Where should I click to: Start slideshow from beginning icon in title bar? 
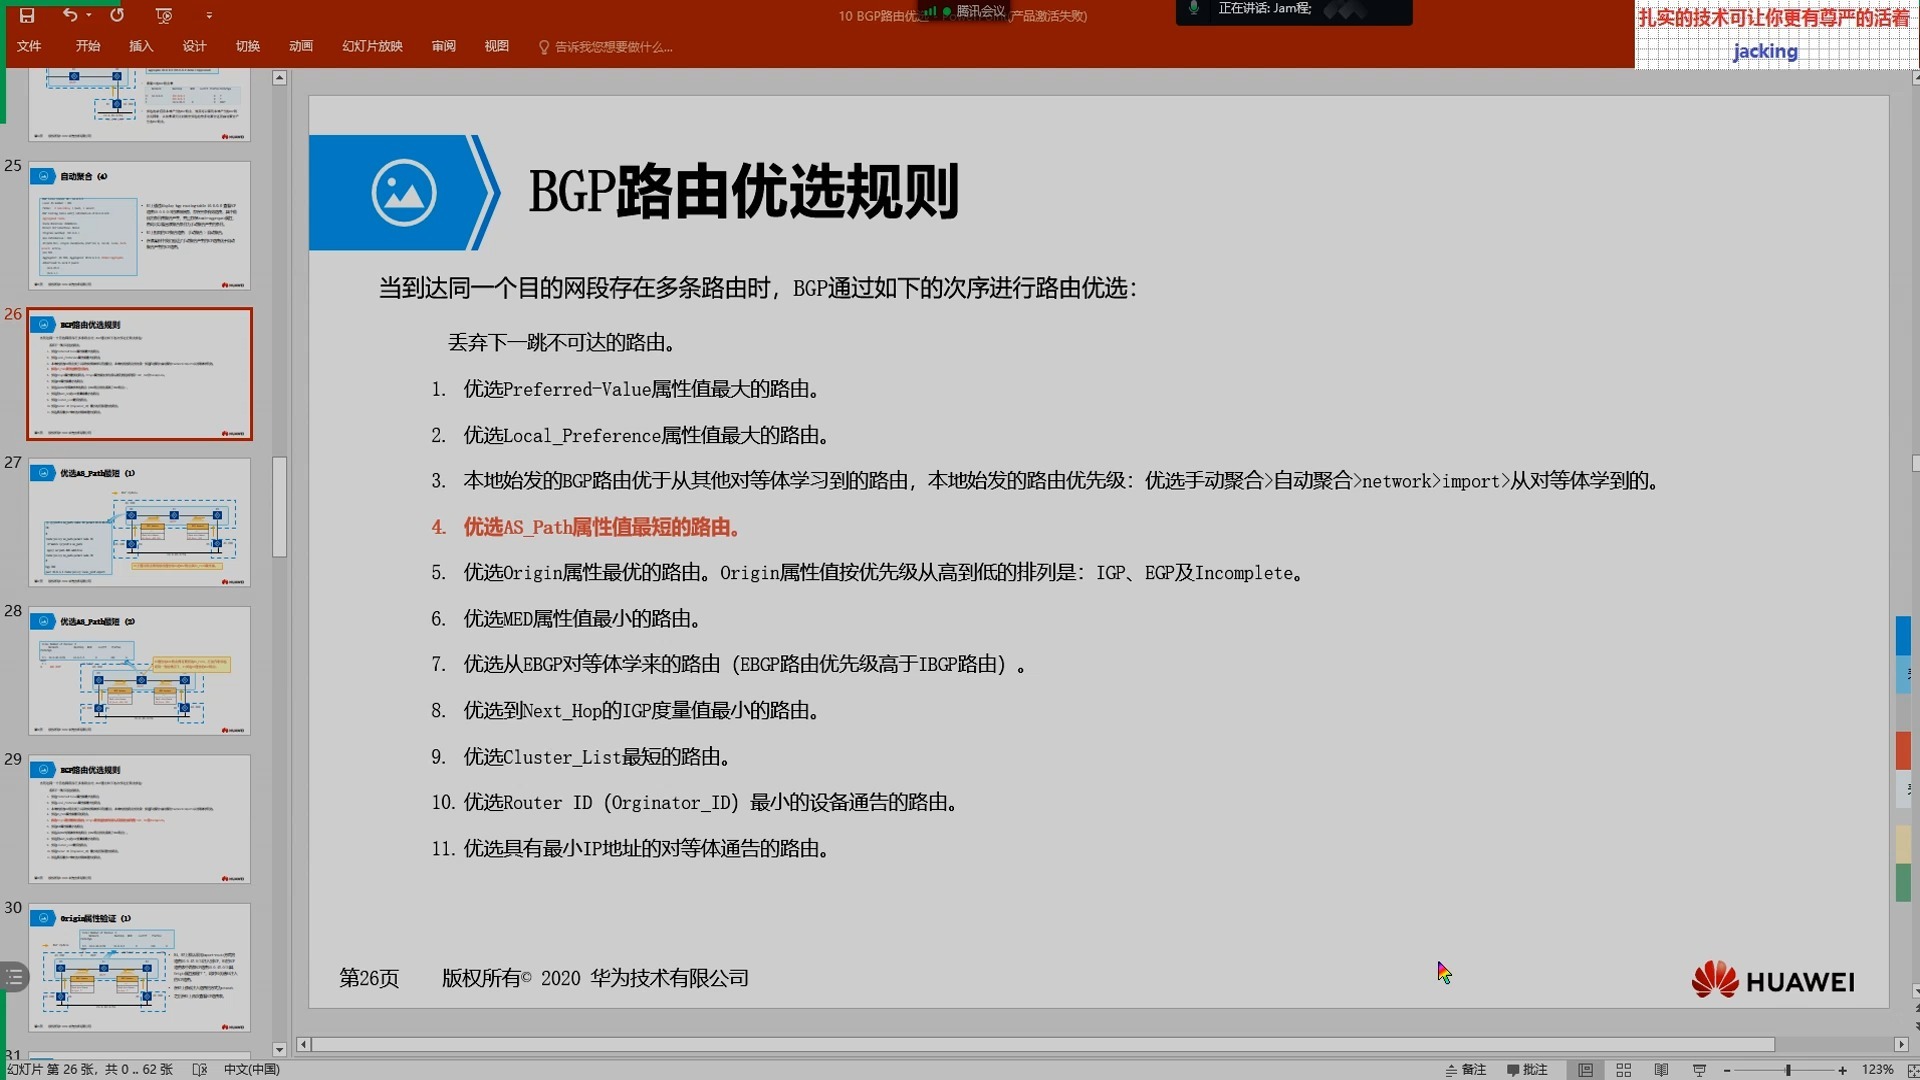[164, 15]
